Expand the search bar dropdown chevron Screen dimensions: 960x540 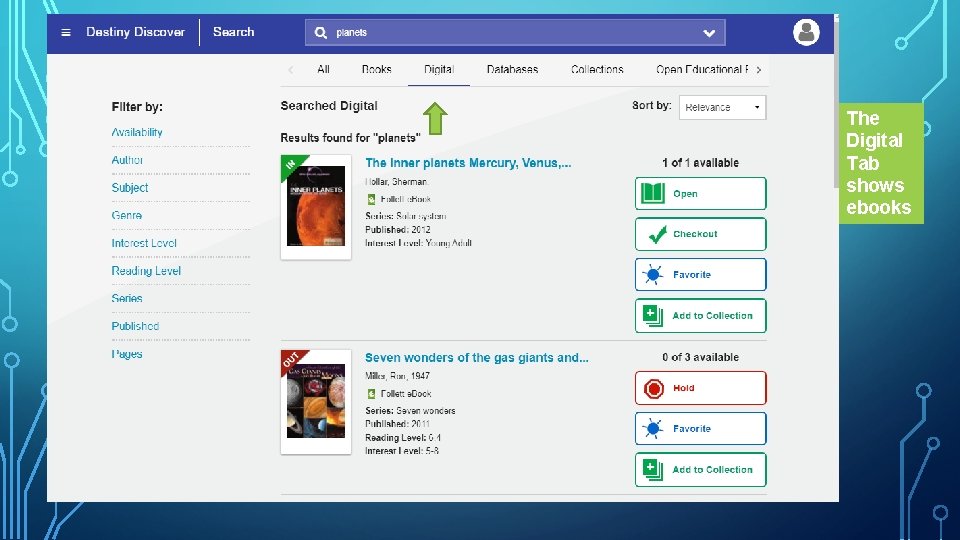pyautogui.click(x=709, y=33)
